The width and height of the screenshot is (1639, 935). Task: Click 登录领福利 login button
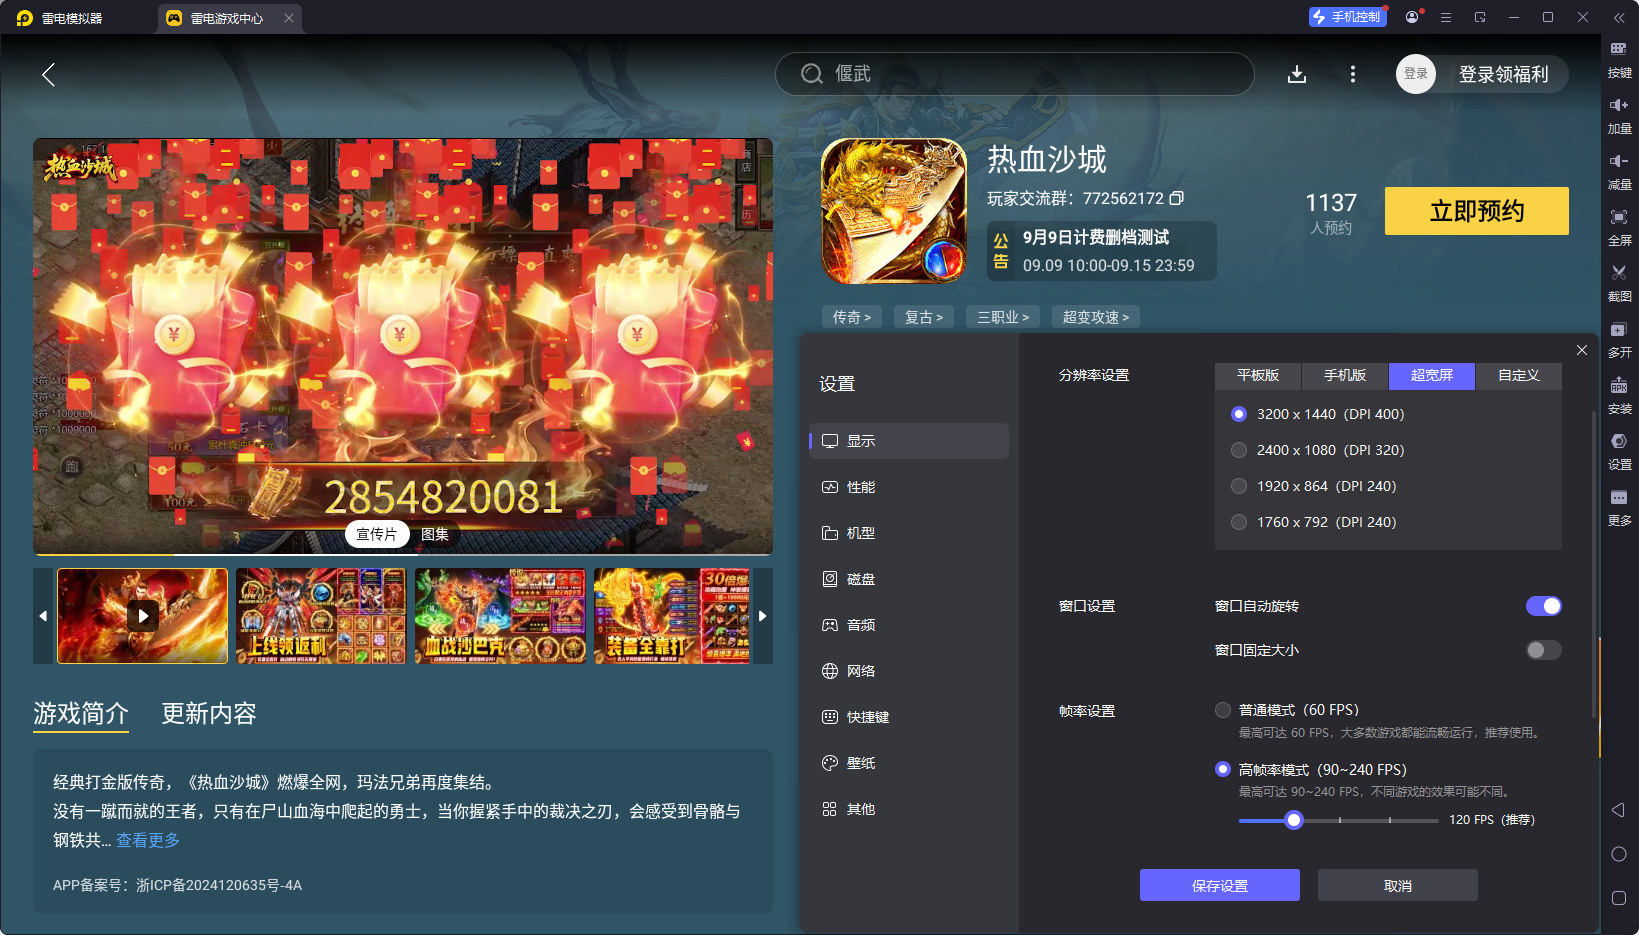pyautogui.click(x=1503, y=74)
